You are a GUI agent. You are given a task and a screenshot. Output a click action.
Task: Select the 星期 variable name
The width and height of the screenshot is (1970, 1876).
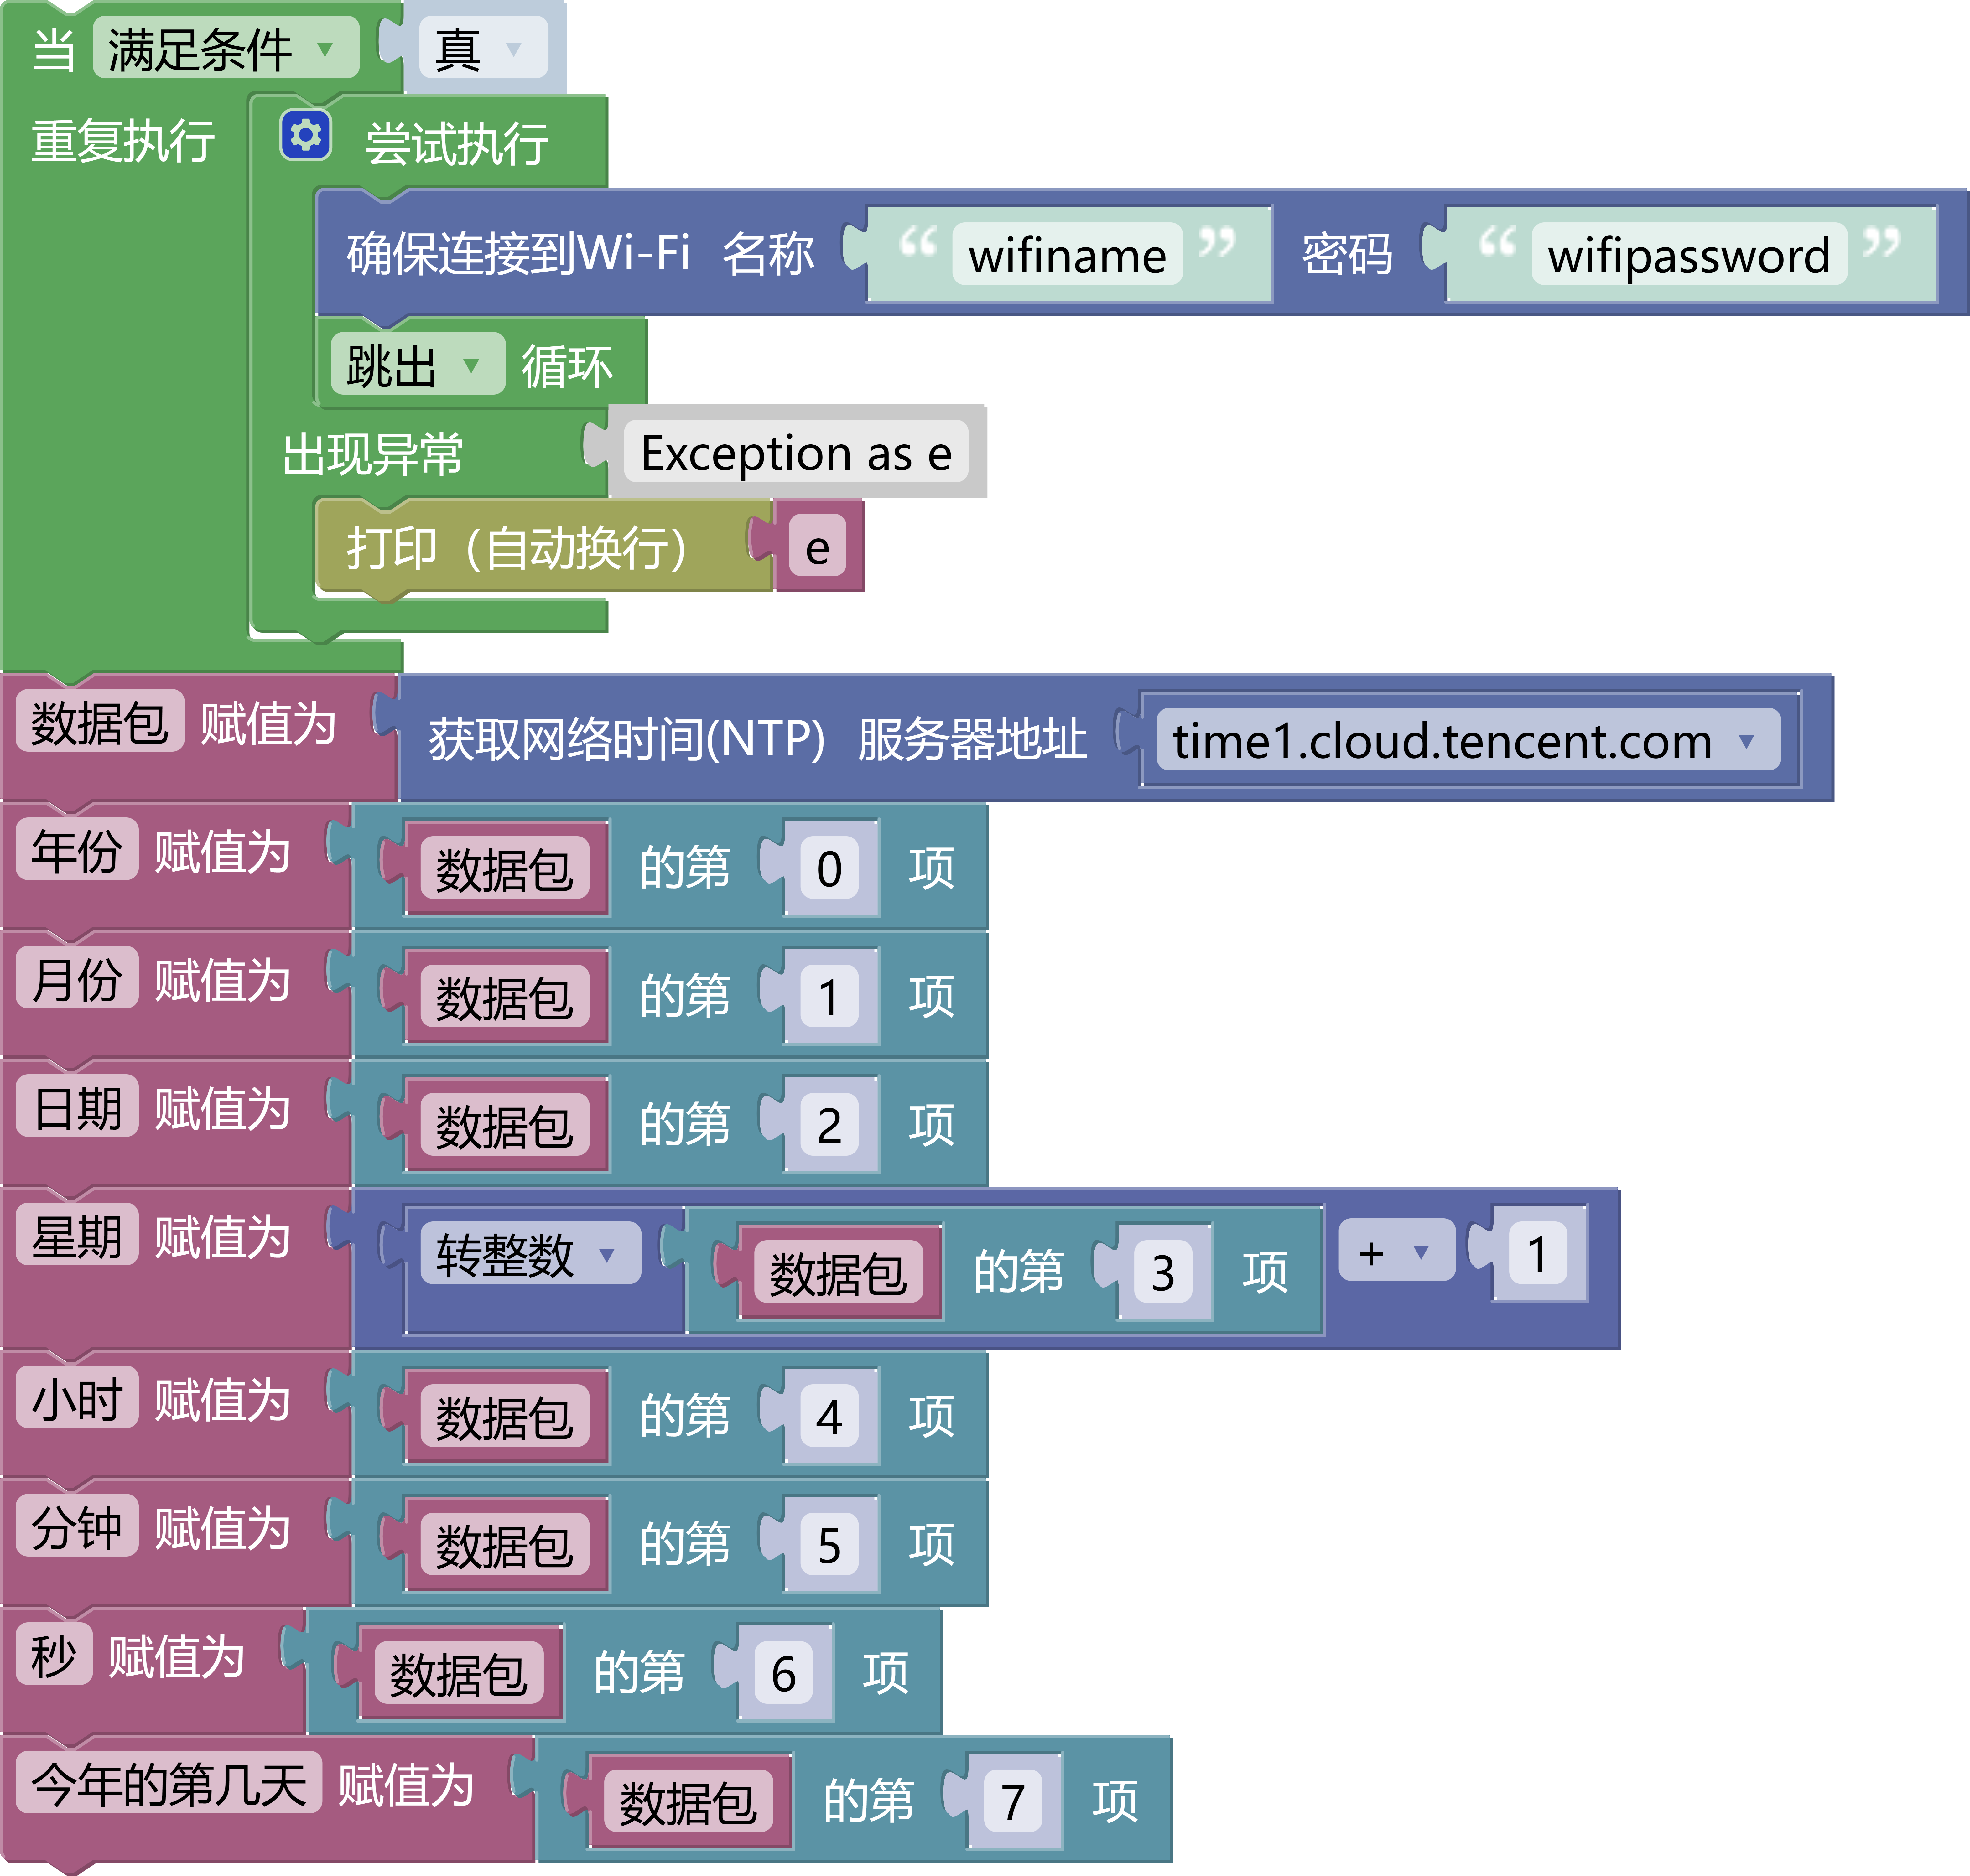coord(77,1236)
